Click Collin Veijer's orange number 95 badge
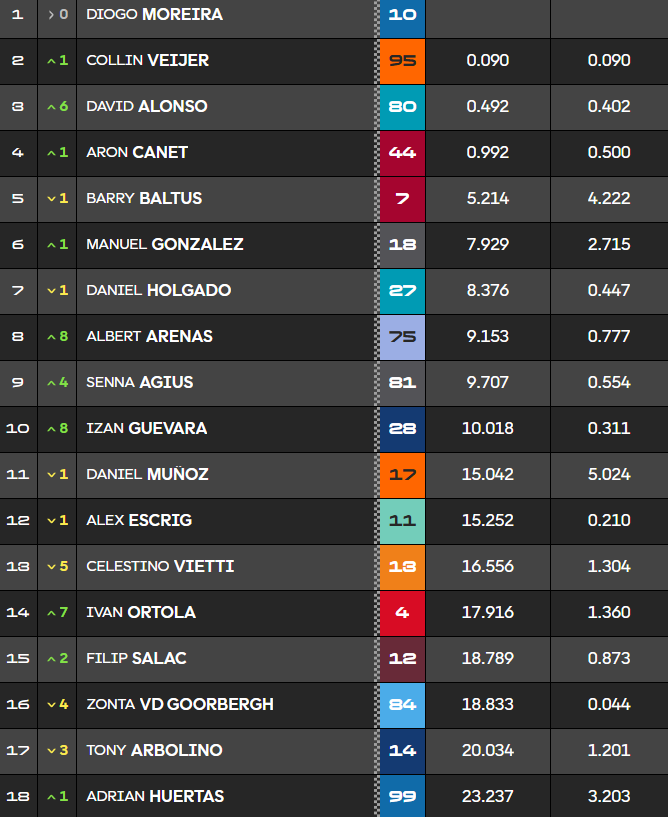 (402, 61)
